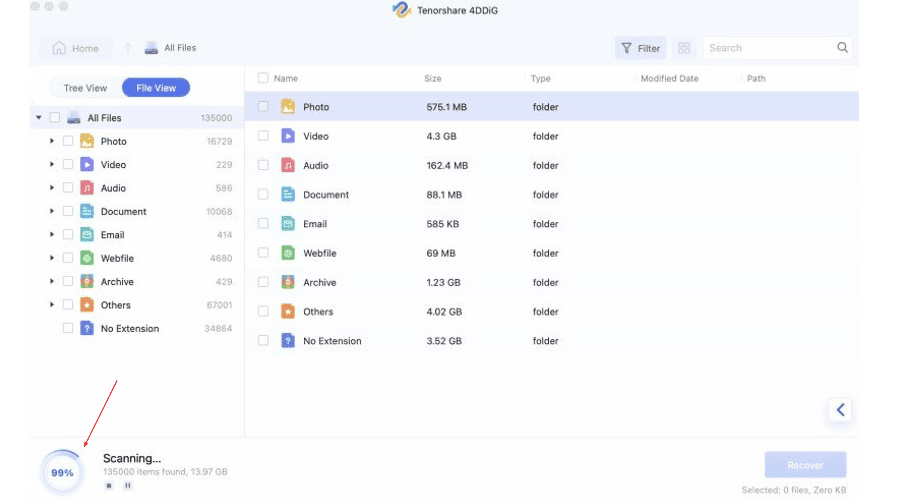Select the File View tab

tap(156, 88)
